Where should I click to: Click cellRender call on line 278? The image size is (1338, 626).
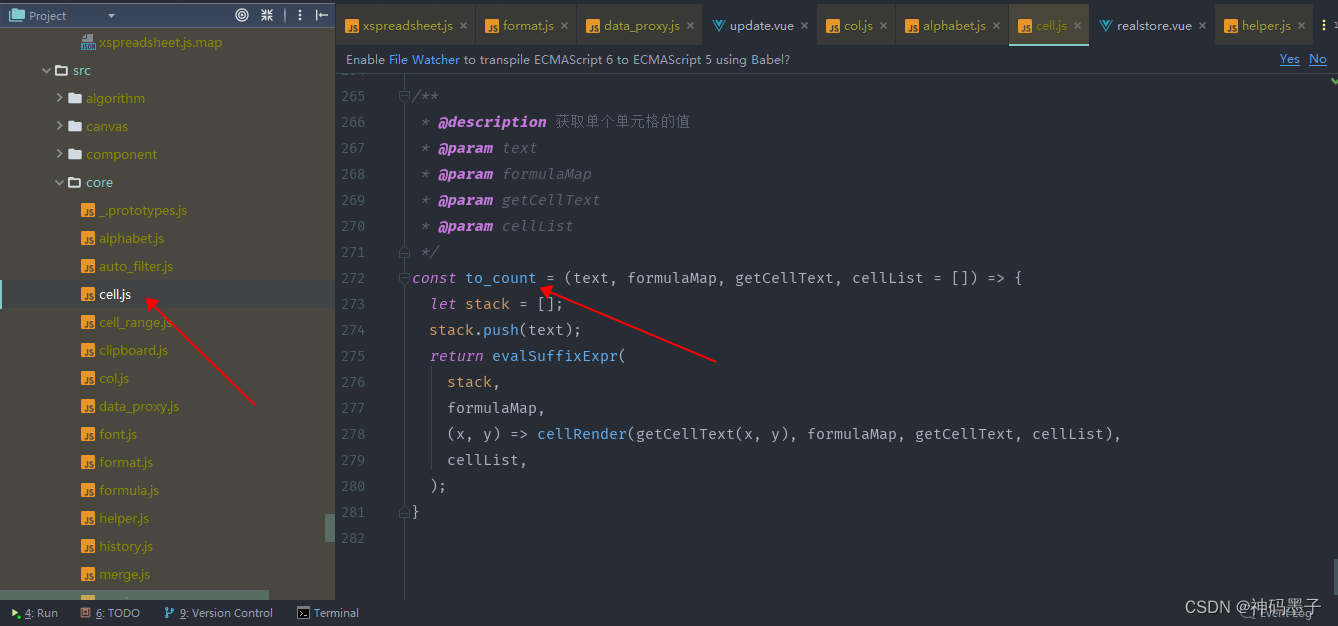coord(582,434)
